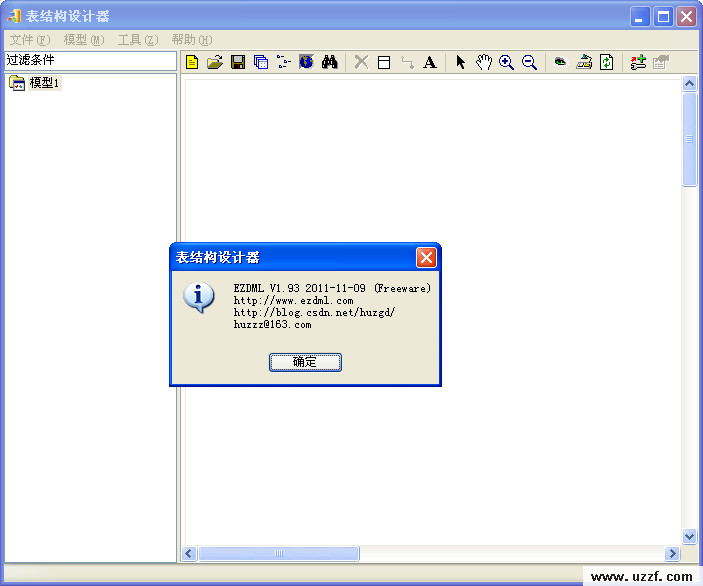Click the globe toolbar icon
The height and width of the screenshot is (586, 703).
click(306, 62)
